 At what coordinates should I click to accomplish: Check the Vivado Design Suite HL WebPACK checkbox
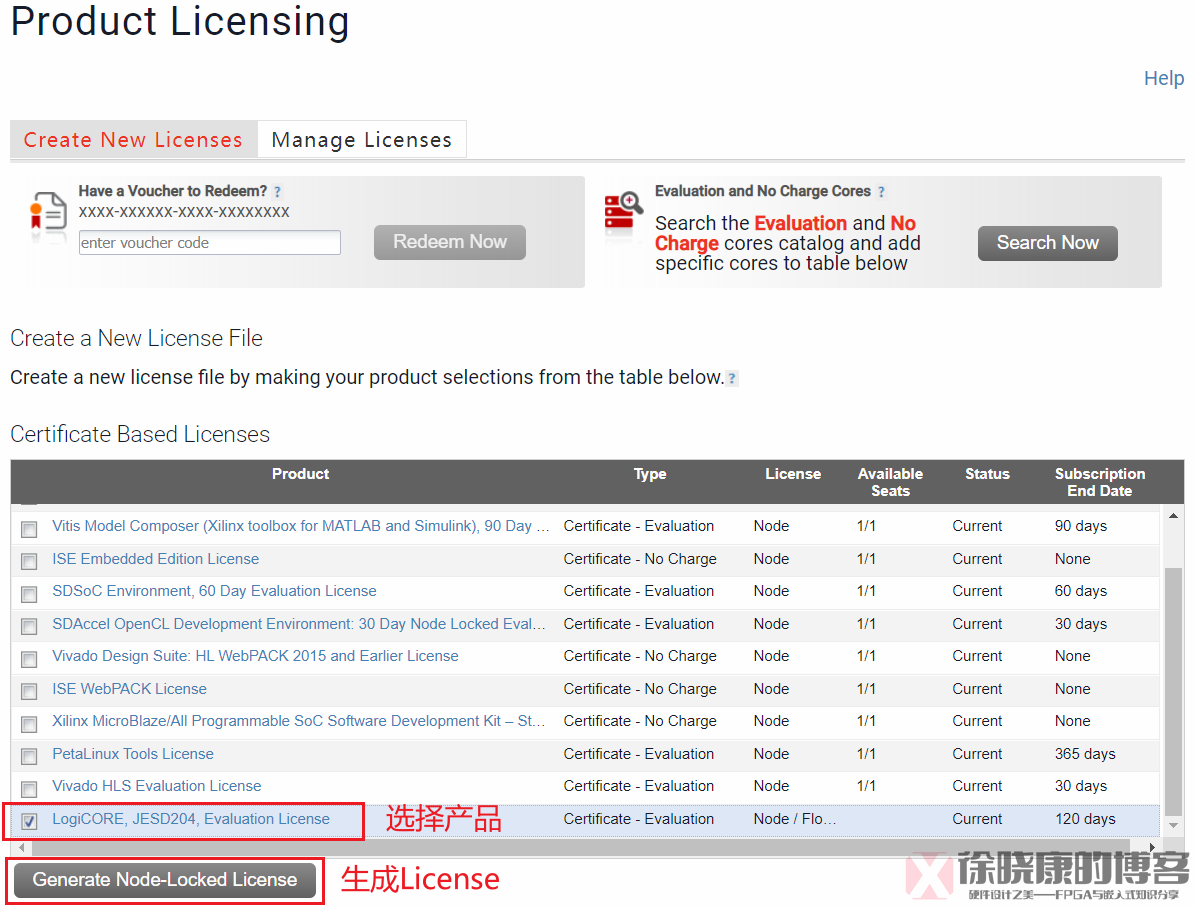tap(29, 658)
